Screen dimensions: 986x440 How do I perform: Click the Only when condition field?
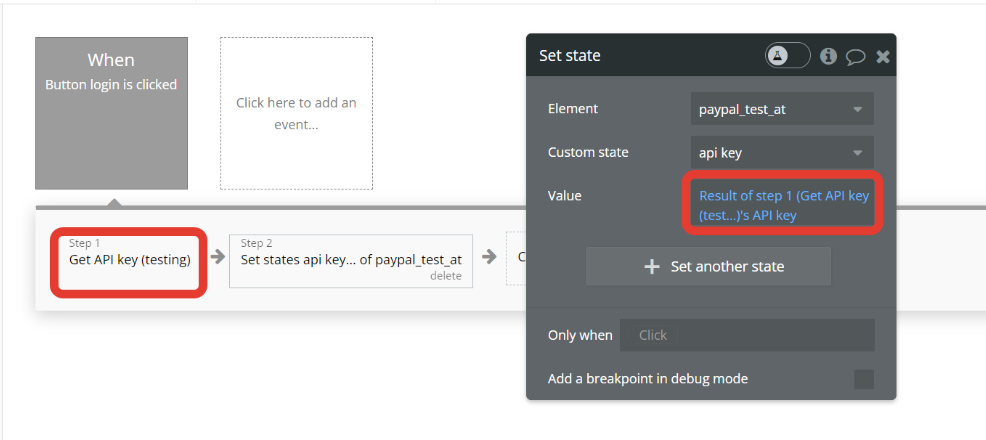(x=746, y=335)
